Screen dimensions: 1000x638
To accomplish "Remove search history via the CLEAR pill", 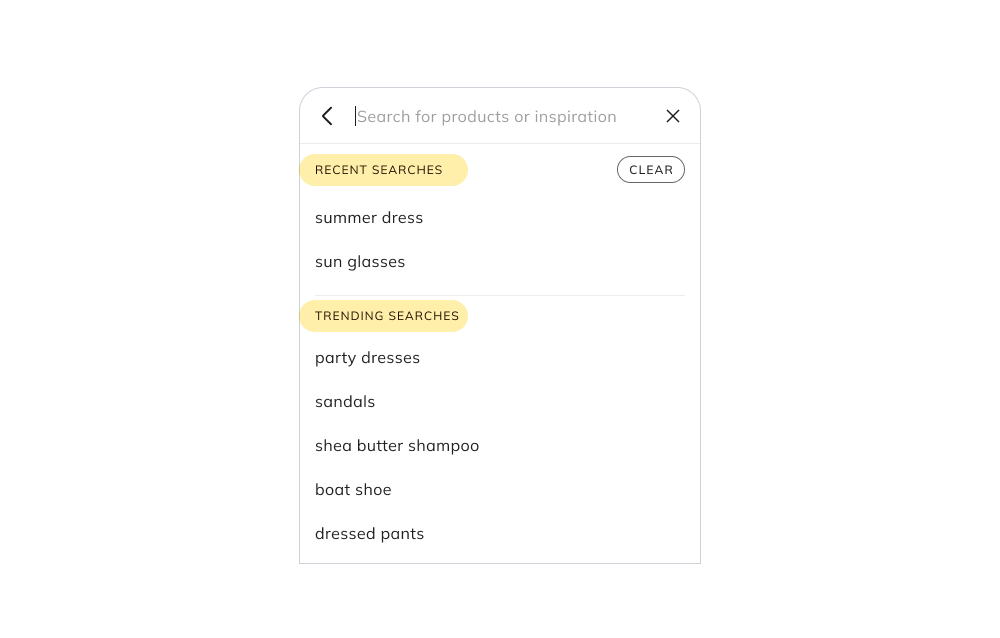I will (x=651, y=170).
